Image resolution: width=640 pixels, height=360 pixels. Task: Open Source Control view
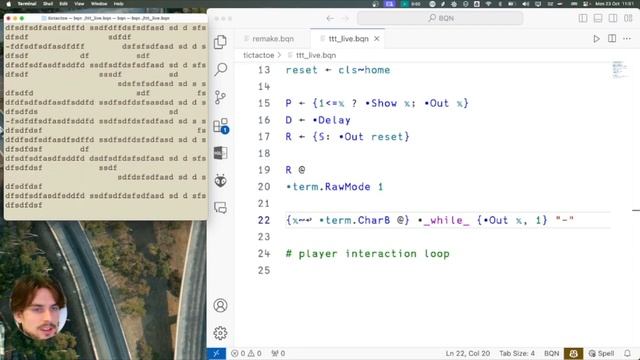(x=220, y=97)
